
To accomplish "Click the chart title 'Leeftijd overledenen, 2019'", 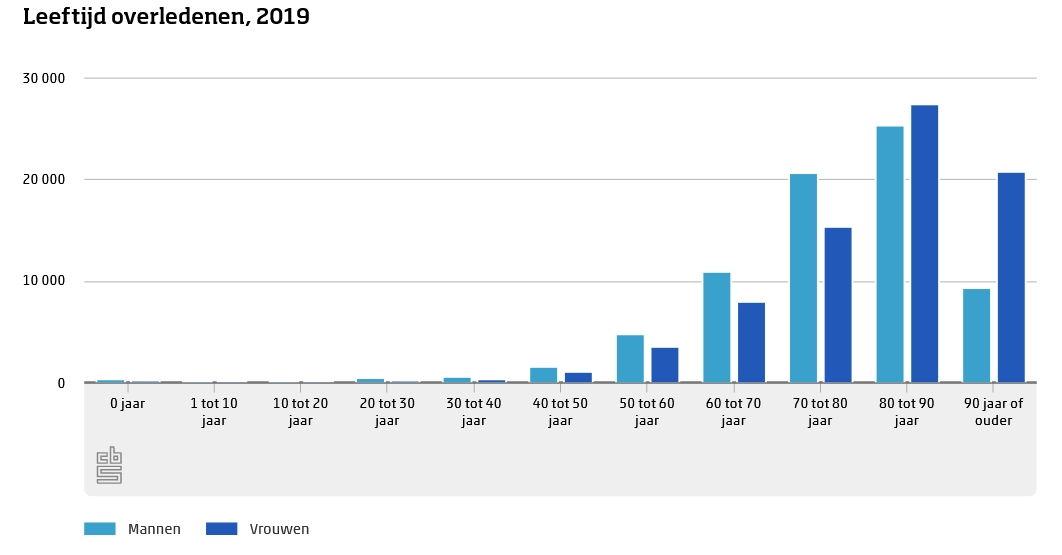I will point(166,17).
